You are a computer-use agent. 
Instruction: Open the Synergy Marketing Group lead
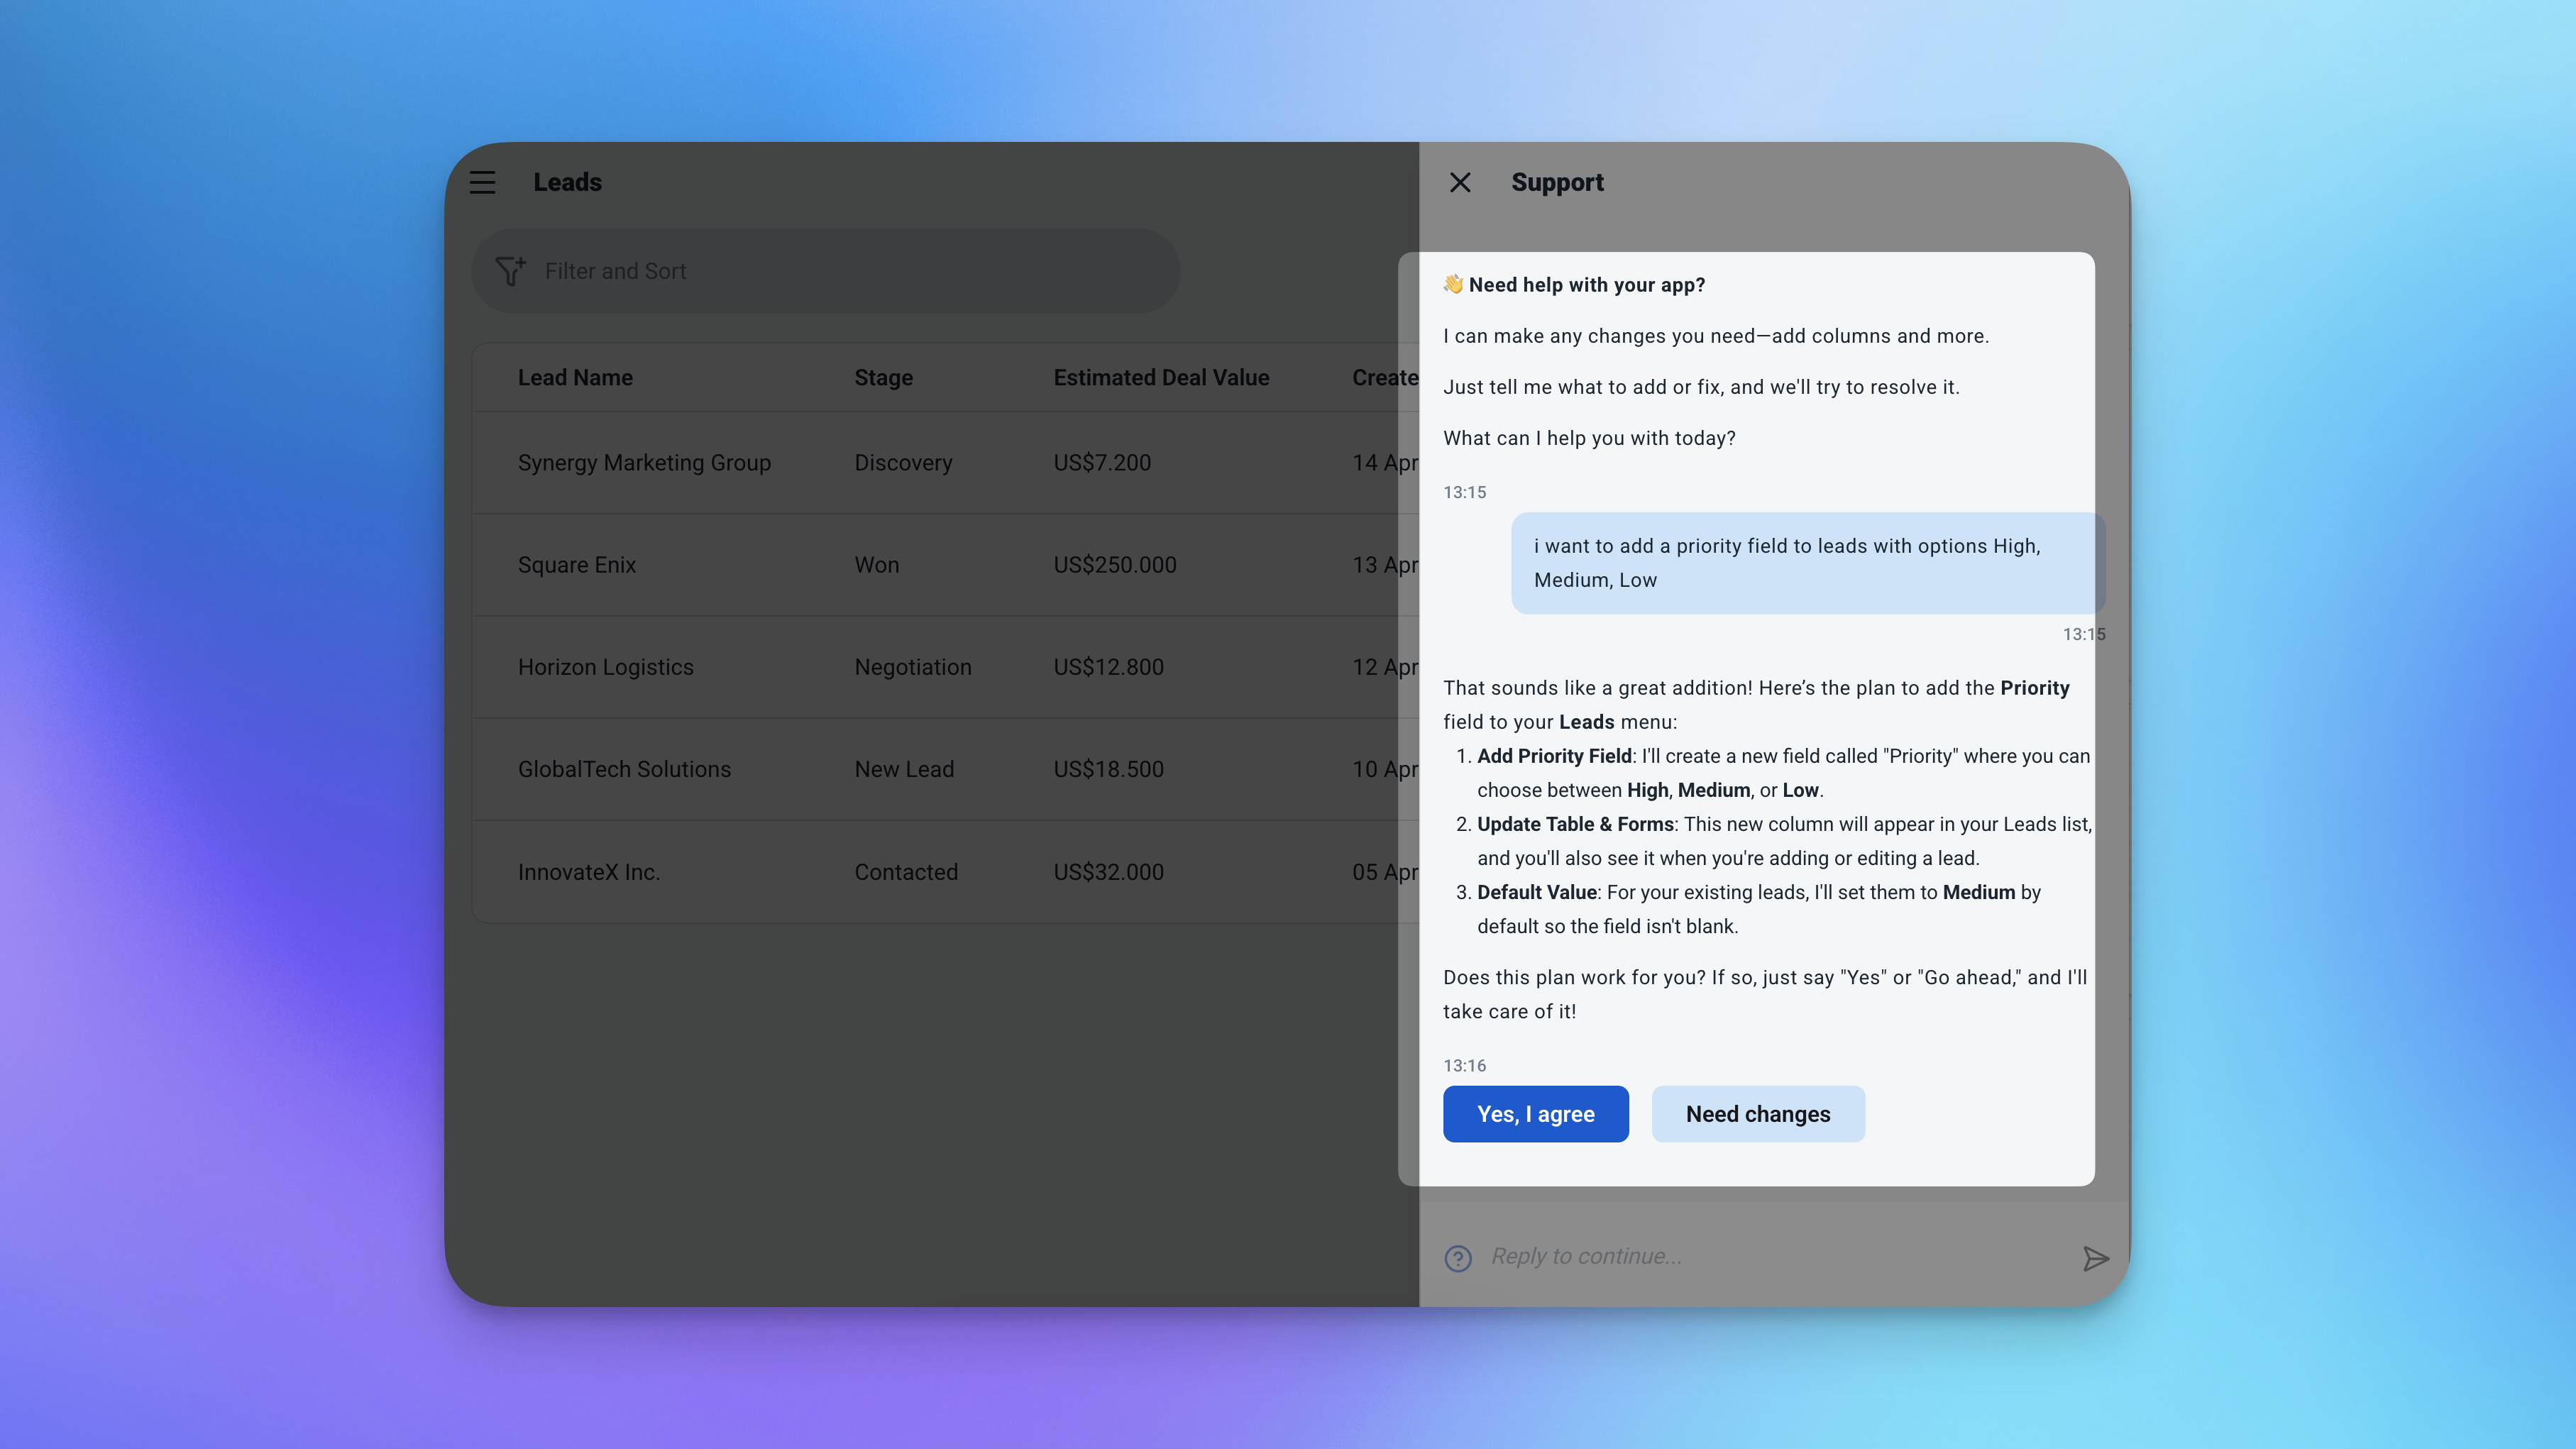point(644,462)
